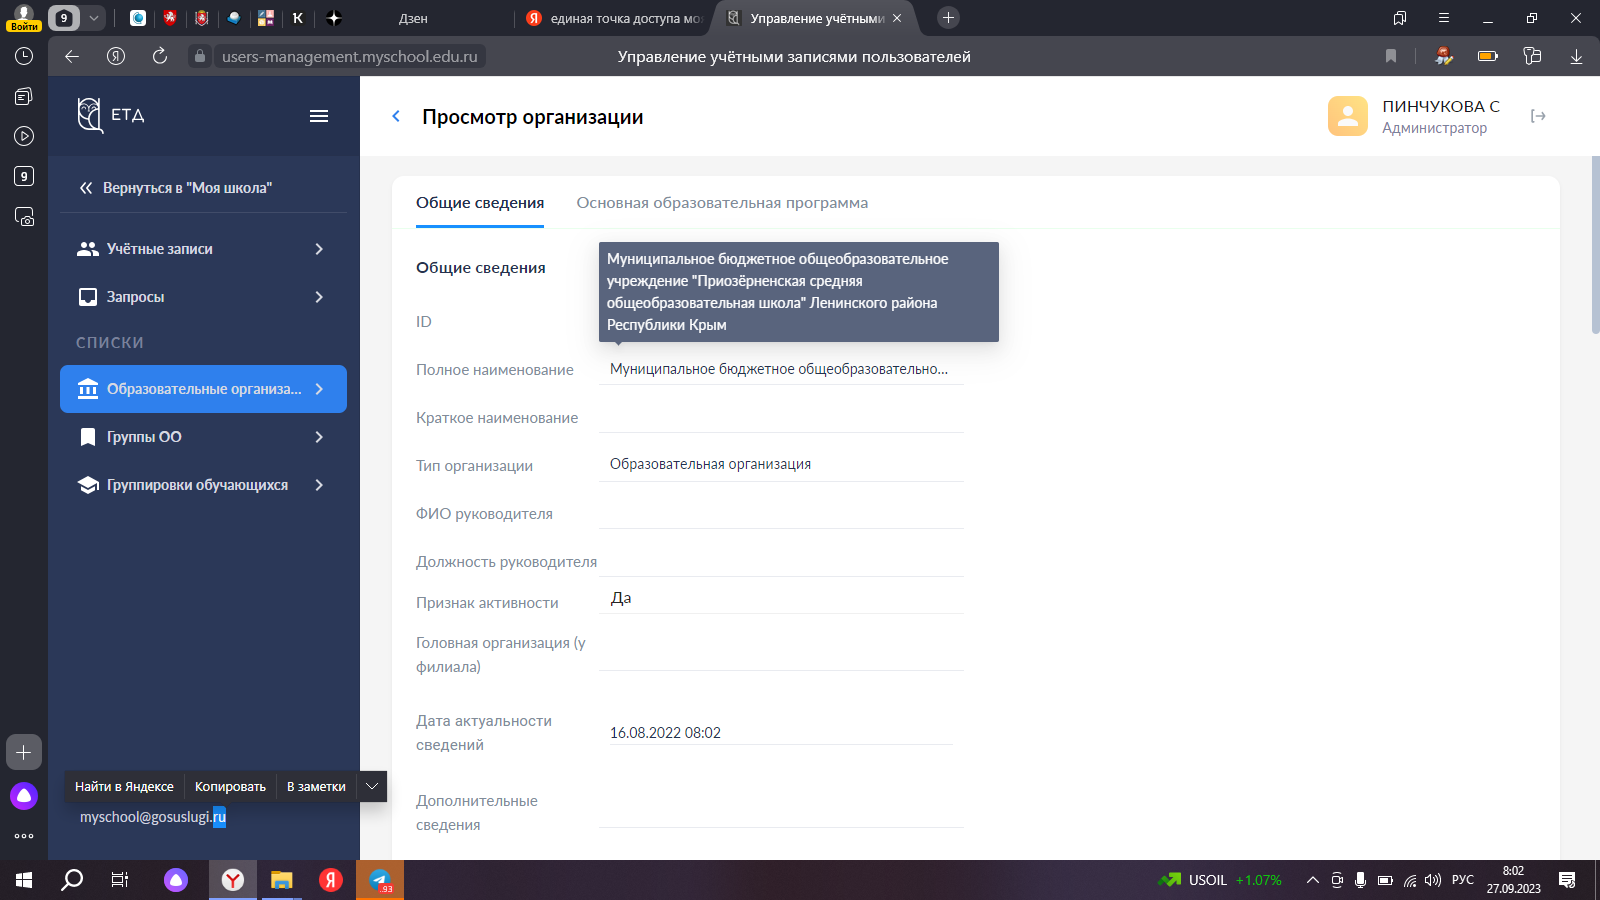Open Windows search
1600x900 pixels.
pyautogui.click(x=72, y=880)
